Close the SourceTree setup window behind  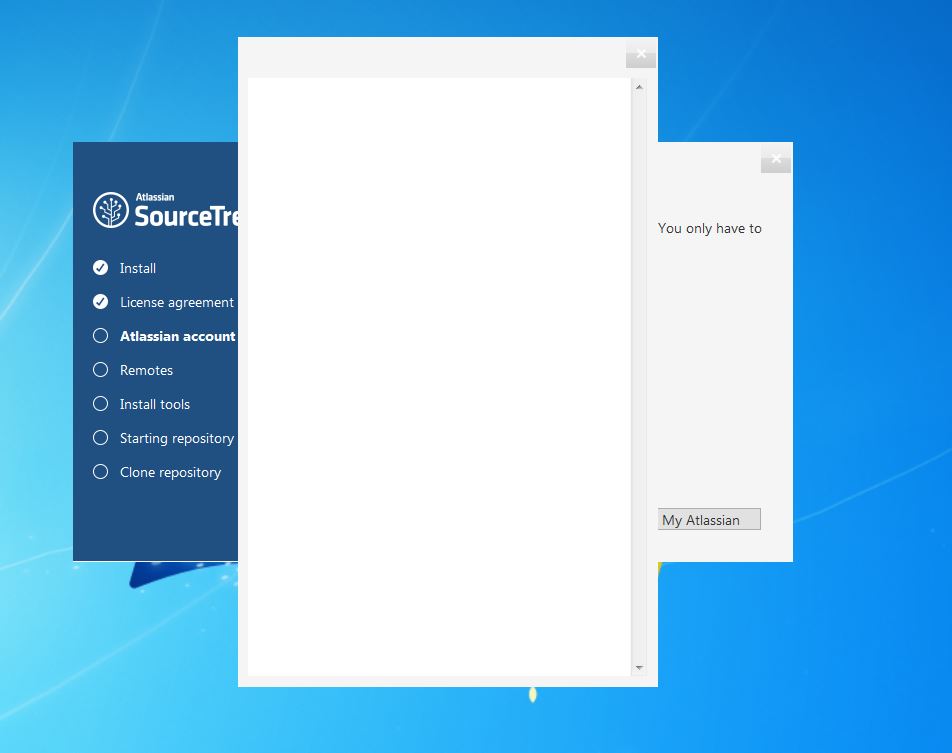(776, 159)
